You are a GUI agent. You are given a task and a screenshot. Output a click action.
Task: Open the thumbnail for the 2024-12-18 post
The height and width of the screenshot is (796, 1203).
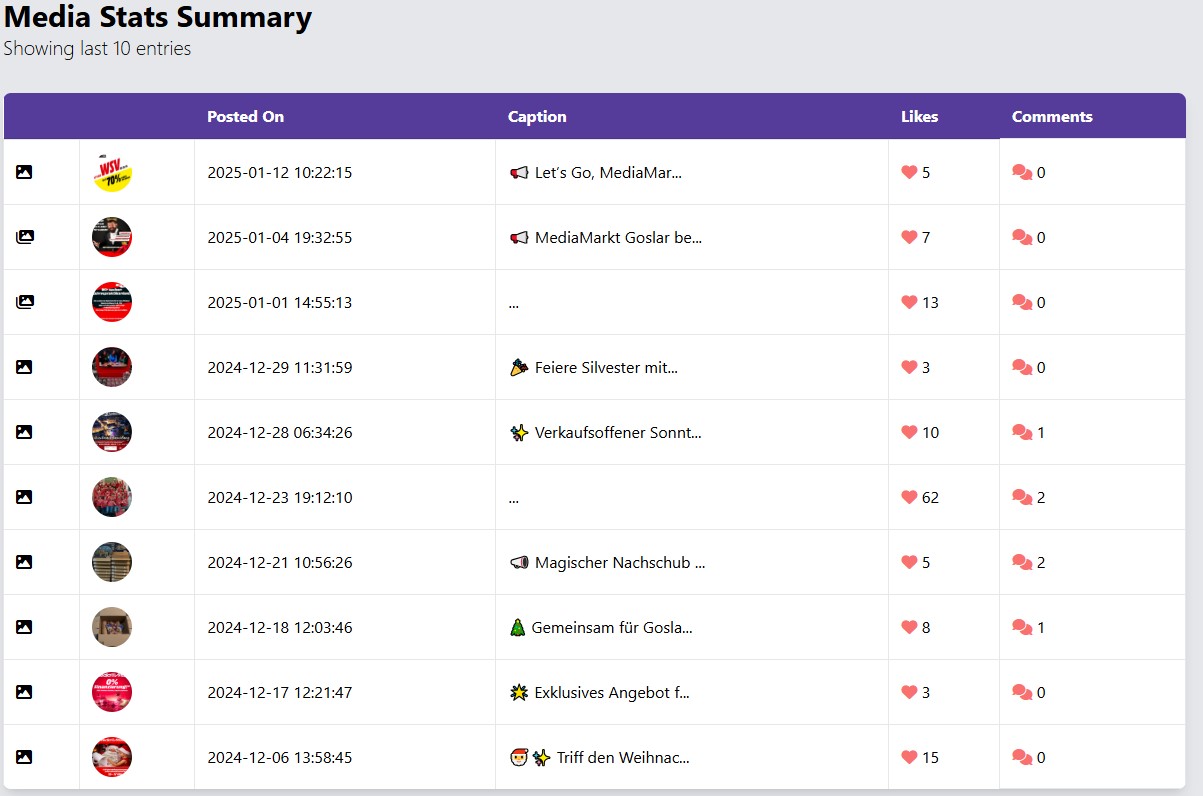pos(112,627)
